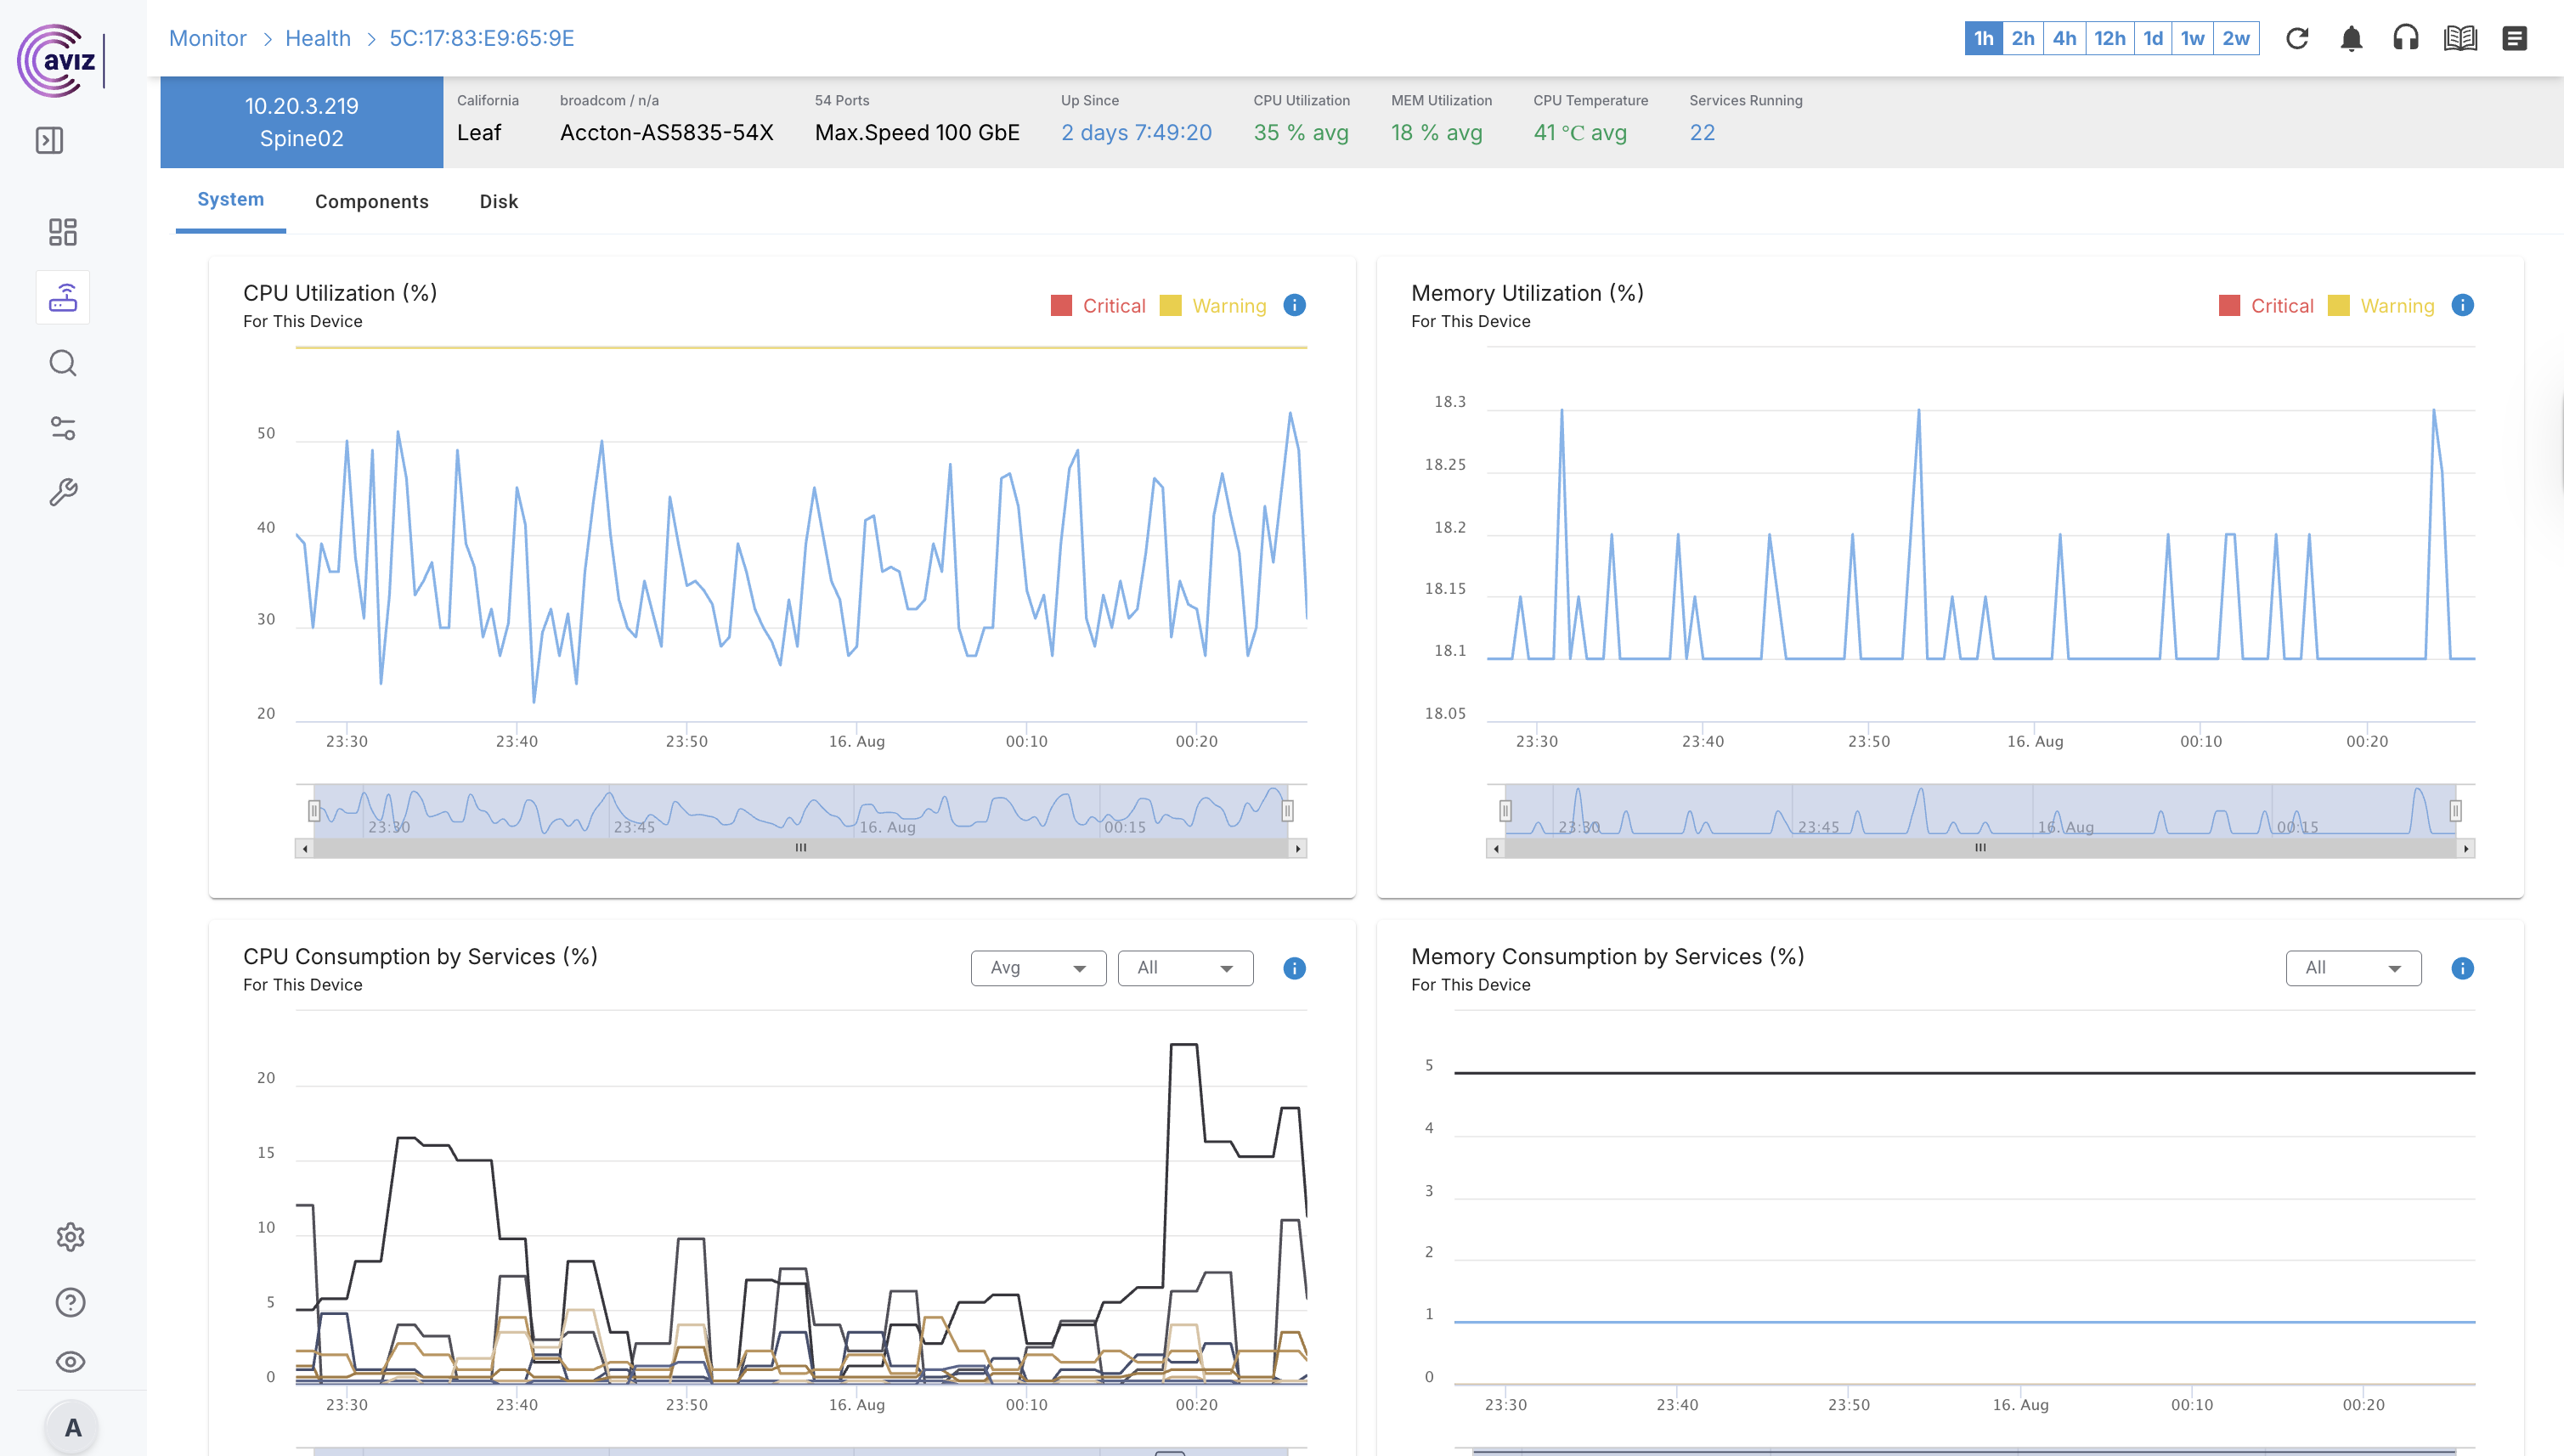Image resolution: width=2564 pixels, height=1456 pixels.
Task: Open the notifications bell
Action: point(2351,38)
